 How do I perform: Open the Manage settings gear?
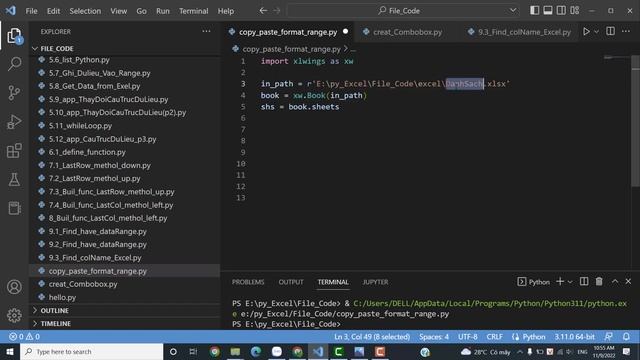[x=14, y=315]
